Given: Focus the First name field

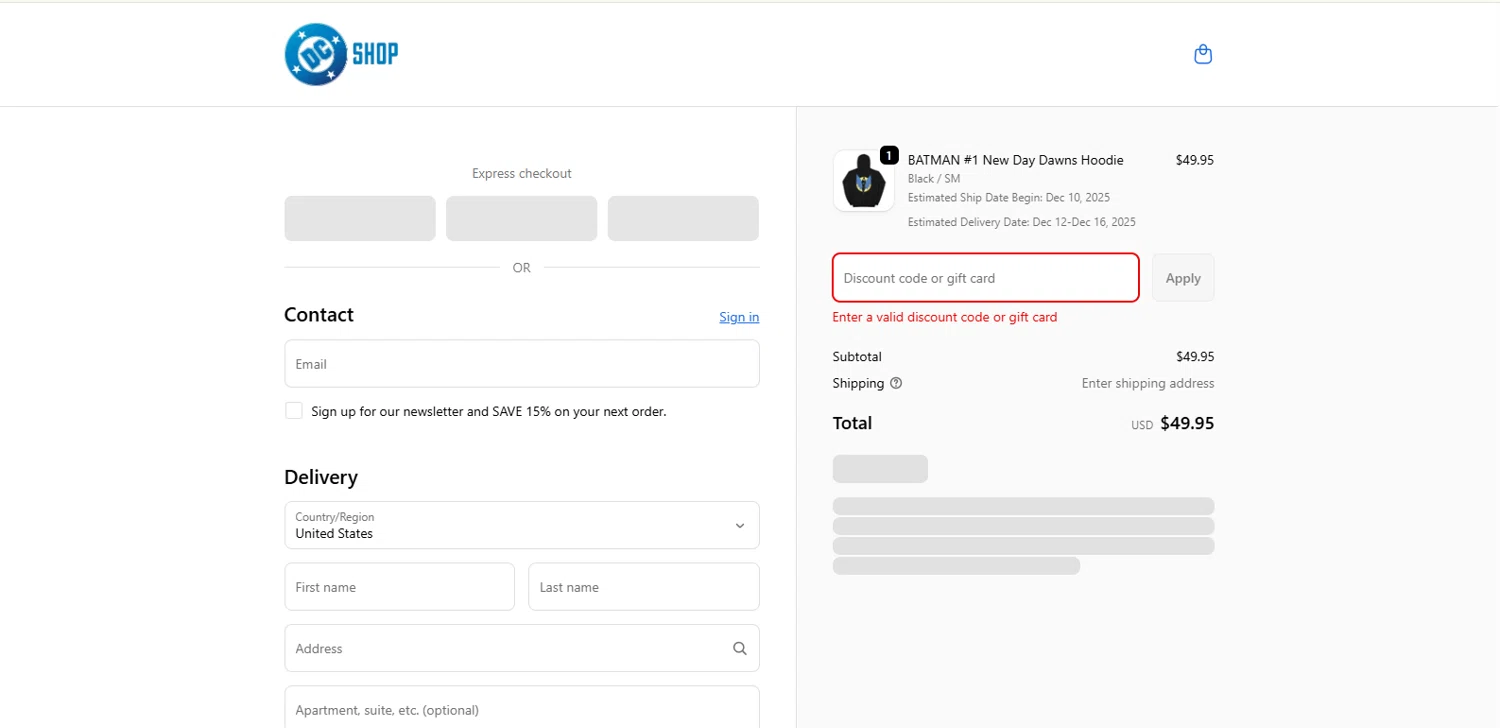Looking at the screenshot, I should [399, 587].
